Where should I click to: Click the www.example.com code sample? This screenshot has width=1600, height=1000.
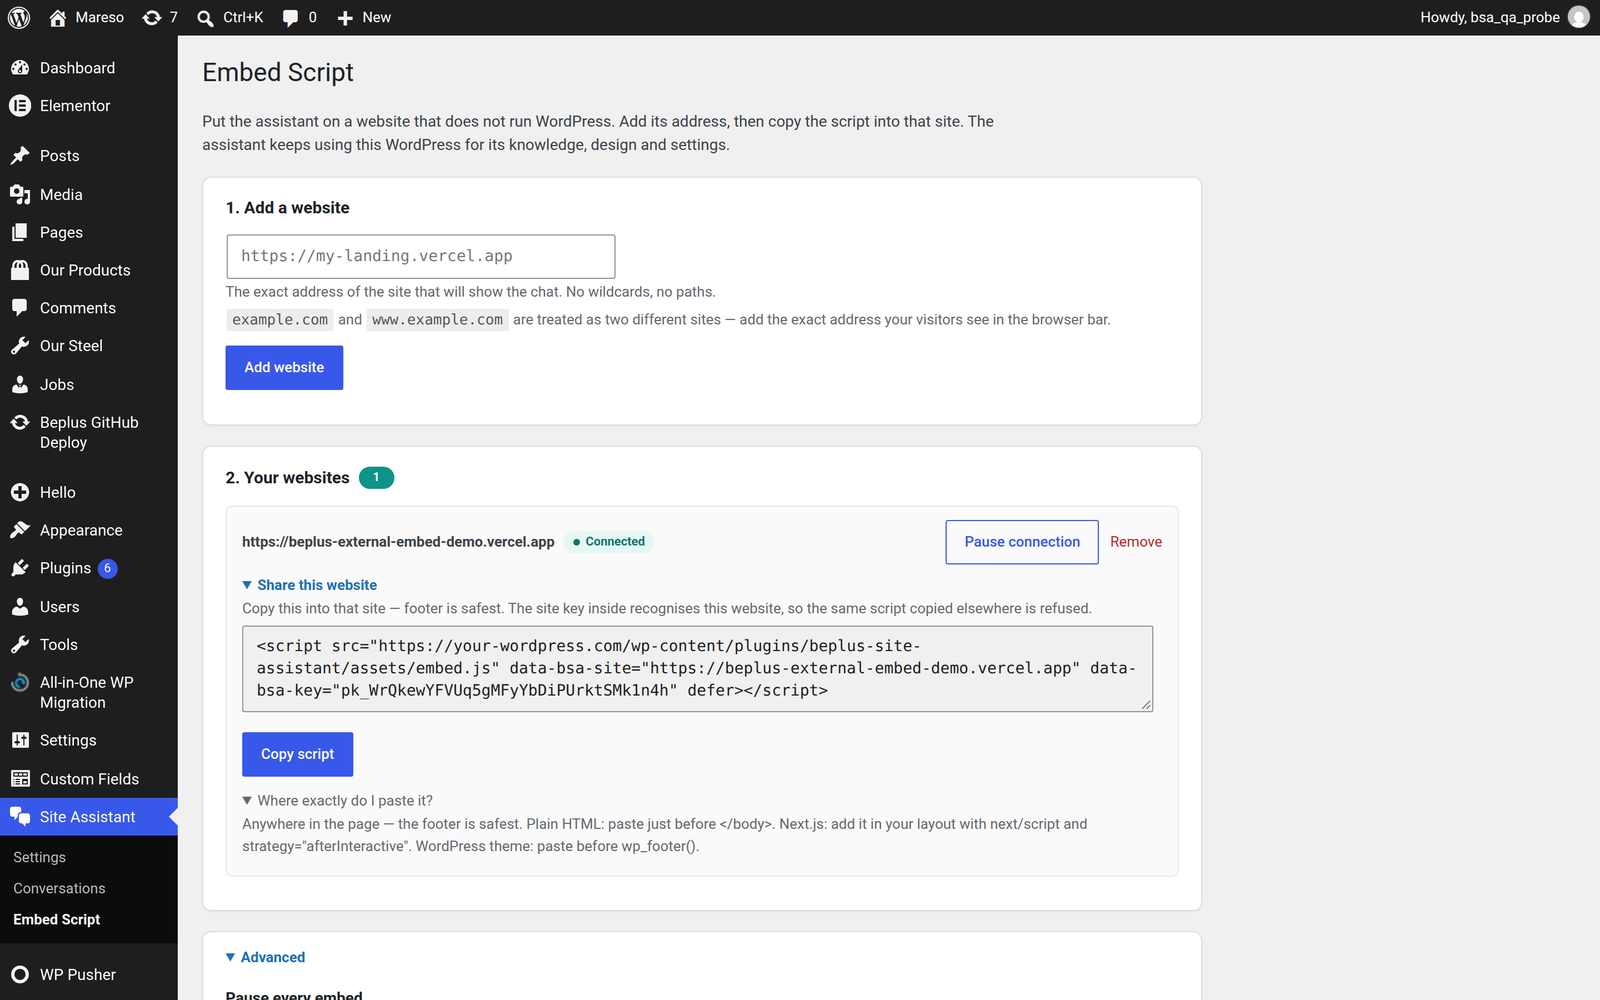[x=438, y=320]
